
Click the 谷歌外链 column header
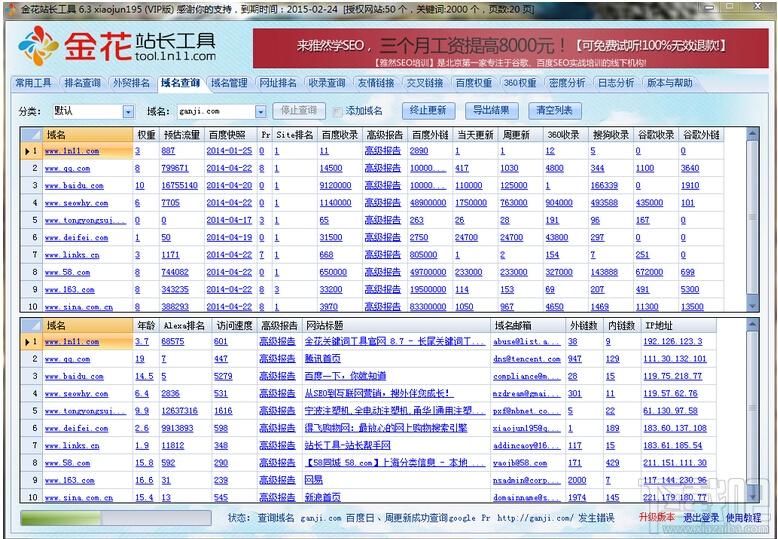(701, 135)
